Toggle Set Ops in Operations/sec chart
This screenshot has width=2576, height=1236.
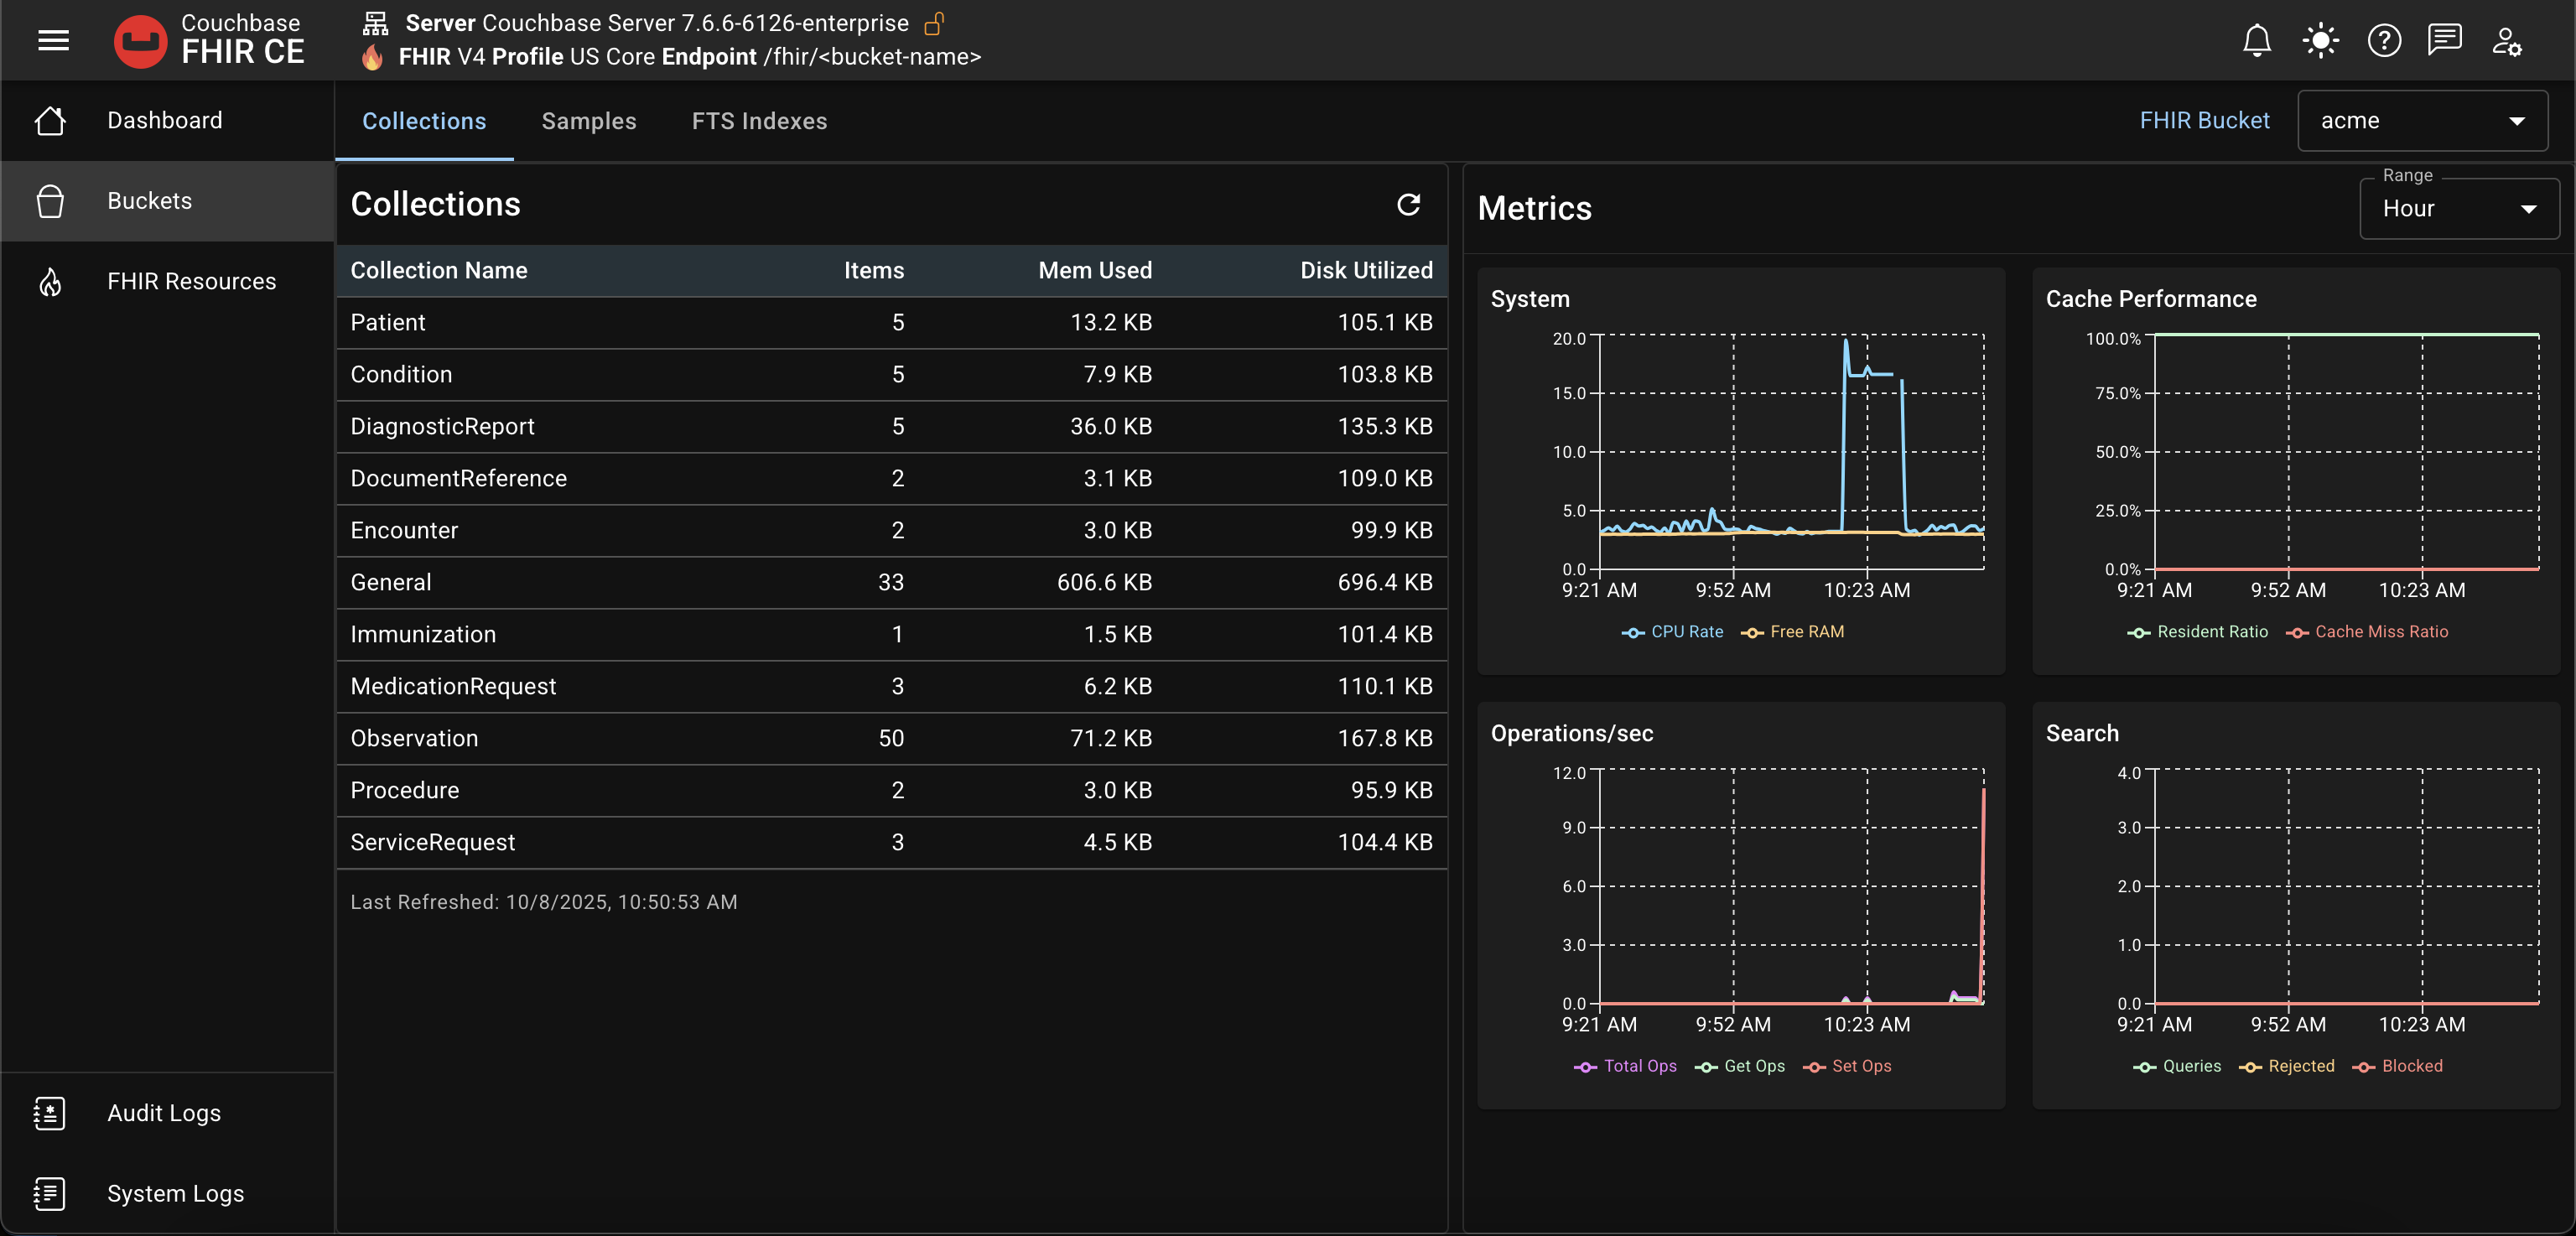coord(1849,1066)
